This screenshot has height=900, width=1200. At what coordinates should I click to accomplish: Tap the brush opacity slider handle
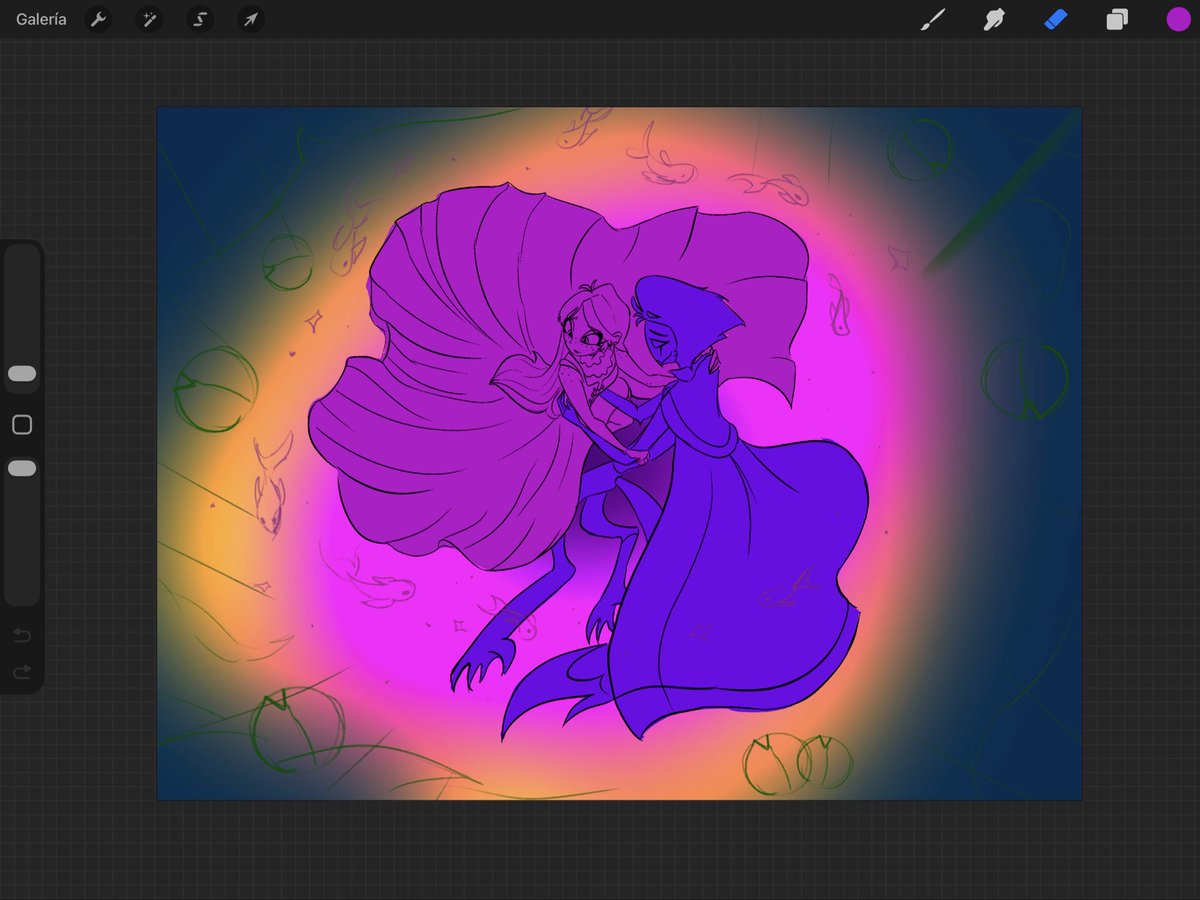coord(22,468)
